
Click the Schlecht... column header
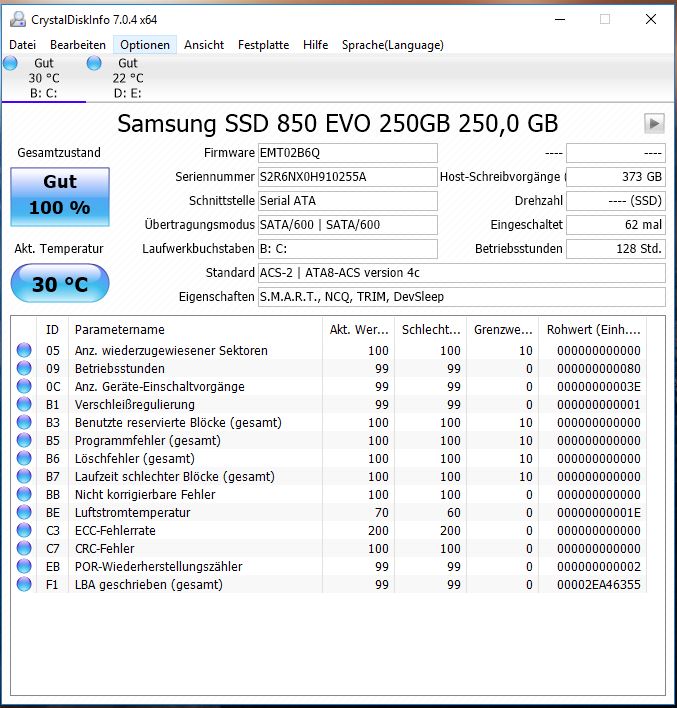click(431, 330)
